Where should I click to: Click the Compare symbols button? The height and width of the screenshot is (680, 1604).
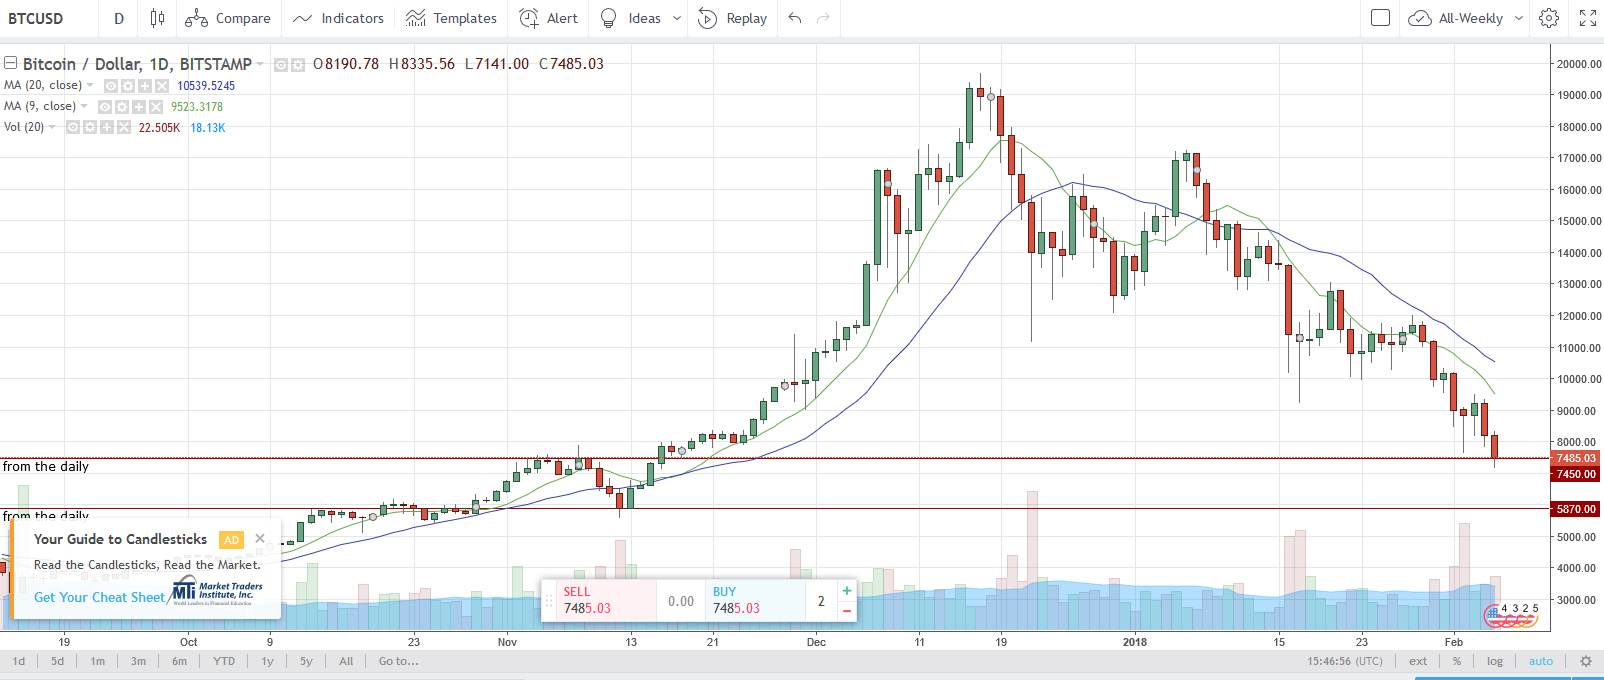click(228, 18)
